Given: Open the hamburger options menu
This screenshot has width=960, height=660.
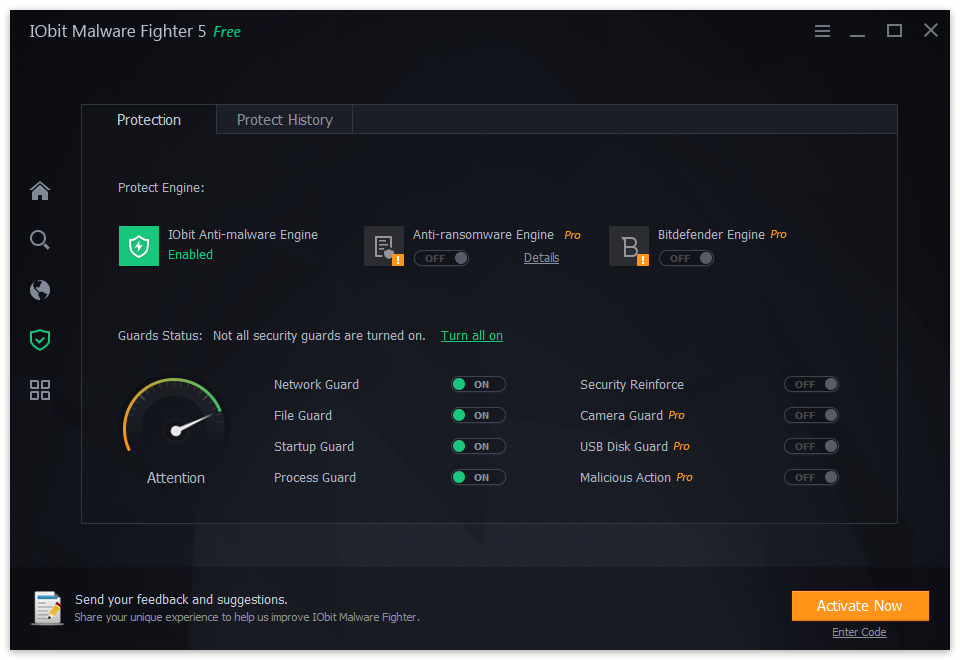Looking at the screenshot, I should pyautogui.click(x=822, y=31).
